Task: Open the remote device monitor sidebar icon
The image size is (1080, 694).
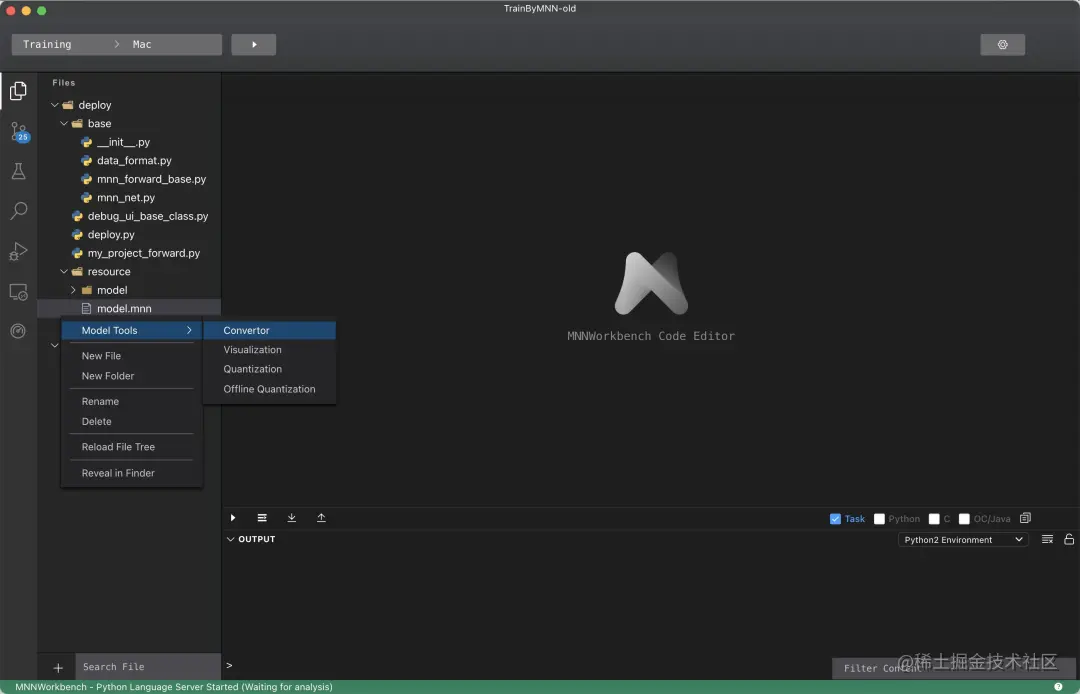Action: [x=19, y=292]
